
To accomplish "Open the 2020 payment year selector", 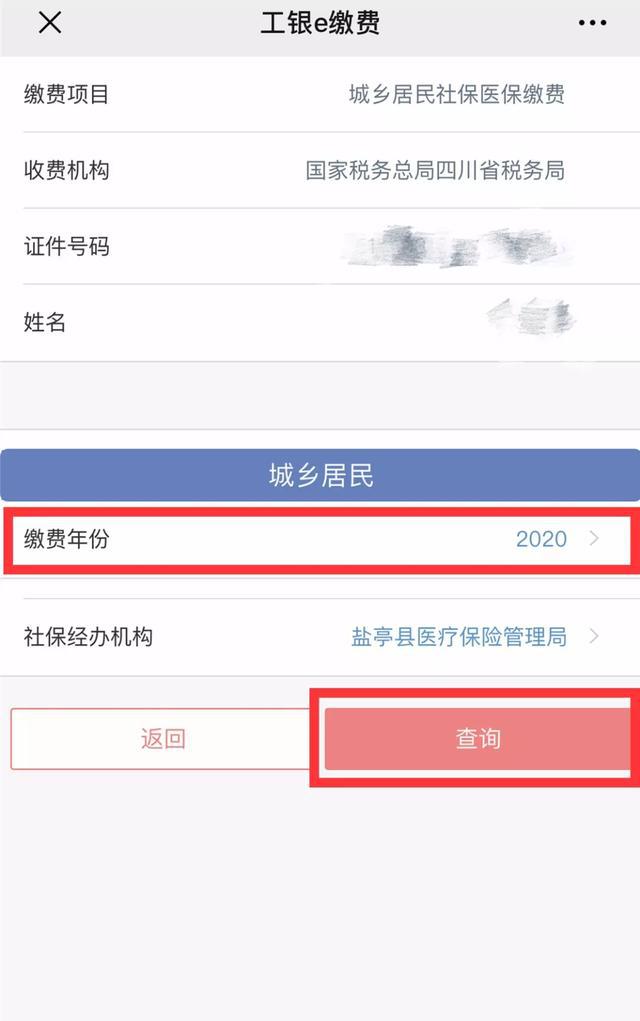I will click(x=541, y=540).
